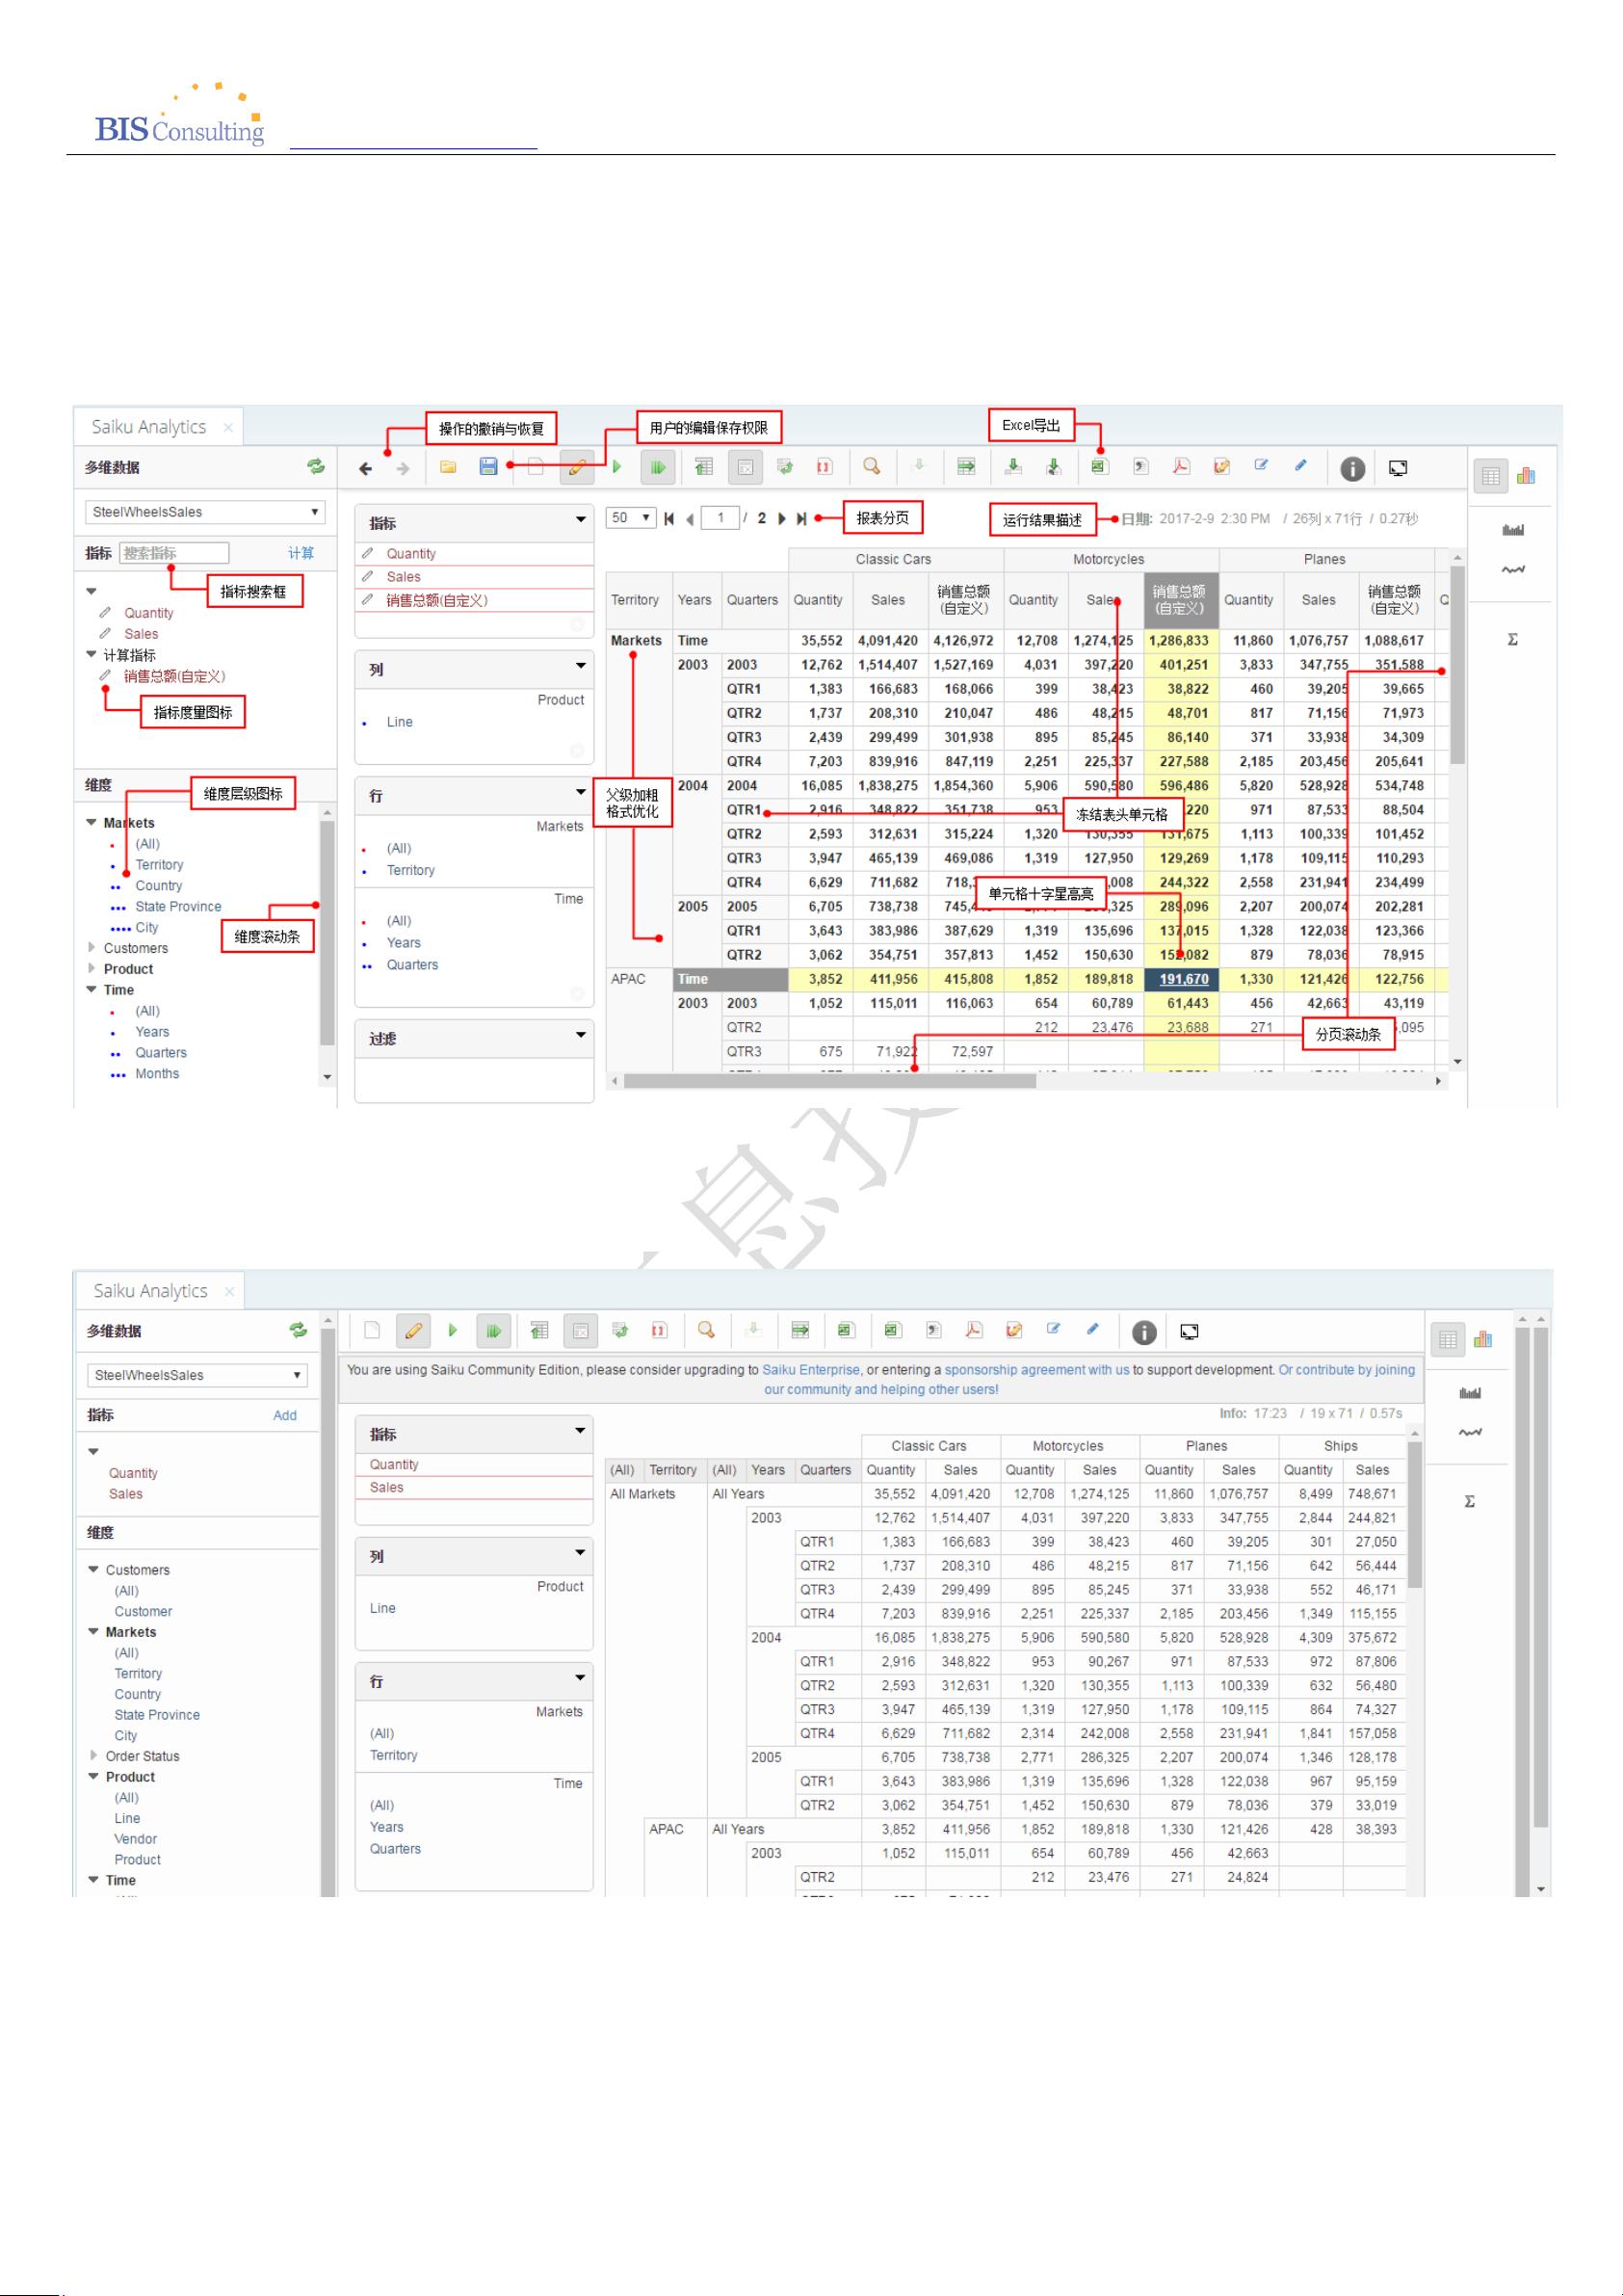Open SteelWheelsSales cube dropdown in upper screenshot
The height and width of the screenshot is (2296, 1623).
coord(205,512)
